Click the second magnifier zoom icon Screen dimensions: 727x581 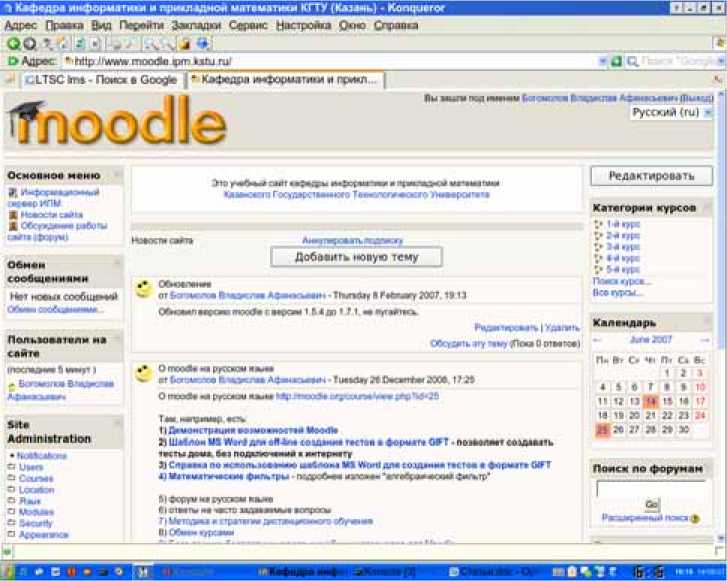167,44
